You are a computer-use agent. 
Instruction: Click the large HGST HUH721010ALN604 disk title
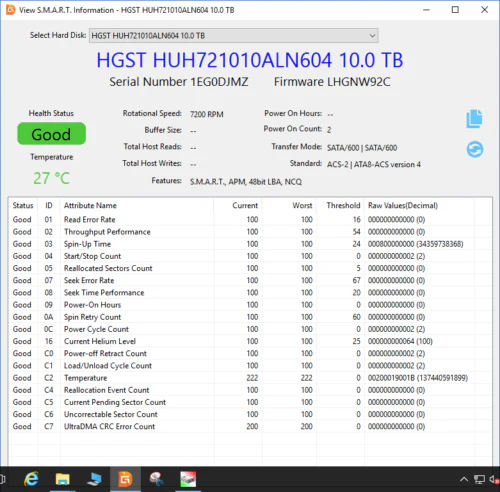coord(250,60)
